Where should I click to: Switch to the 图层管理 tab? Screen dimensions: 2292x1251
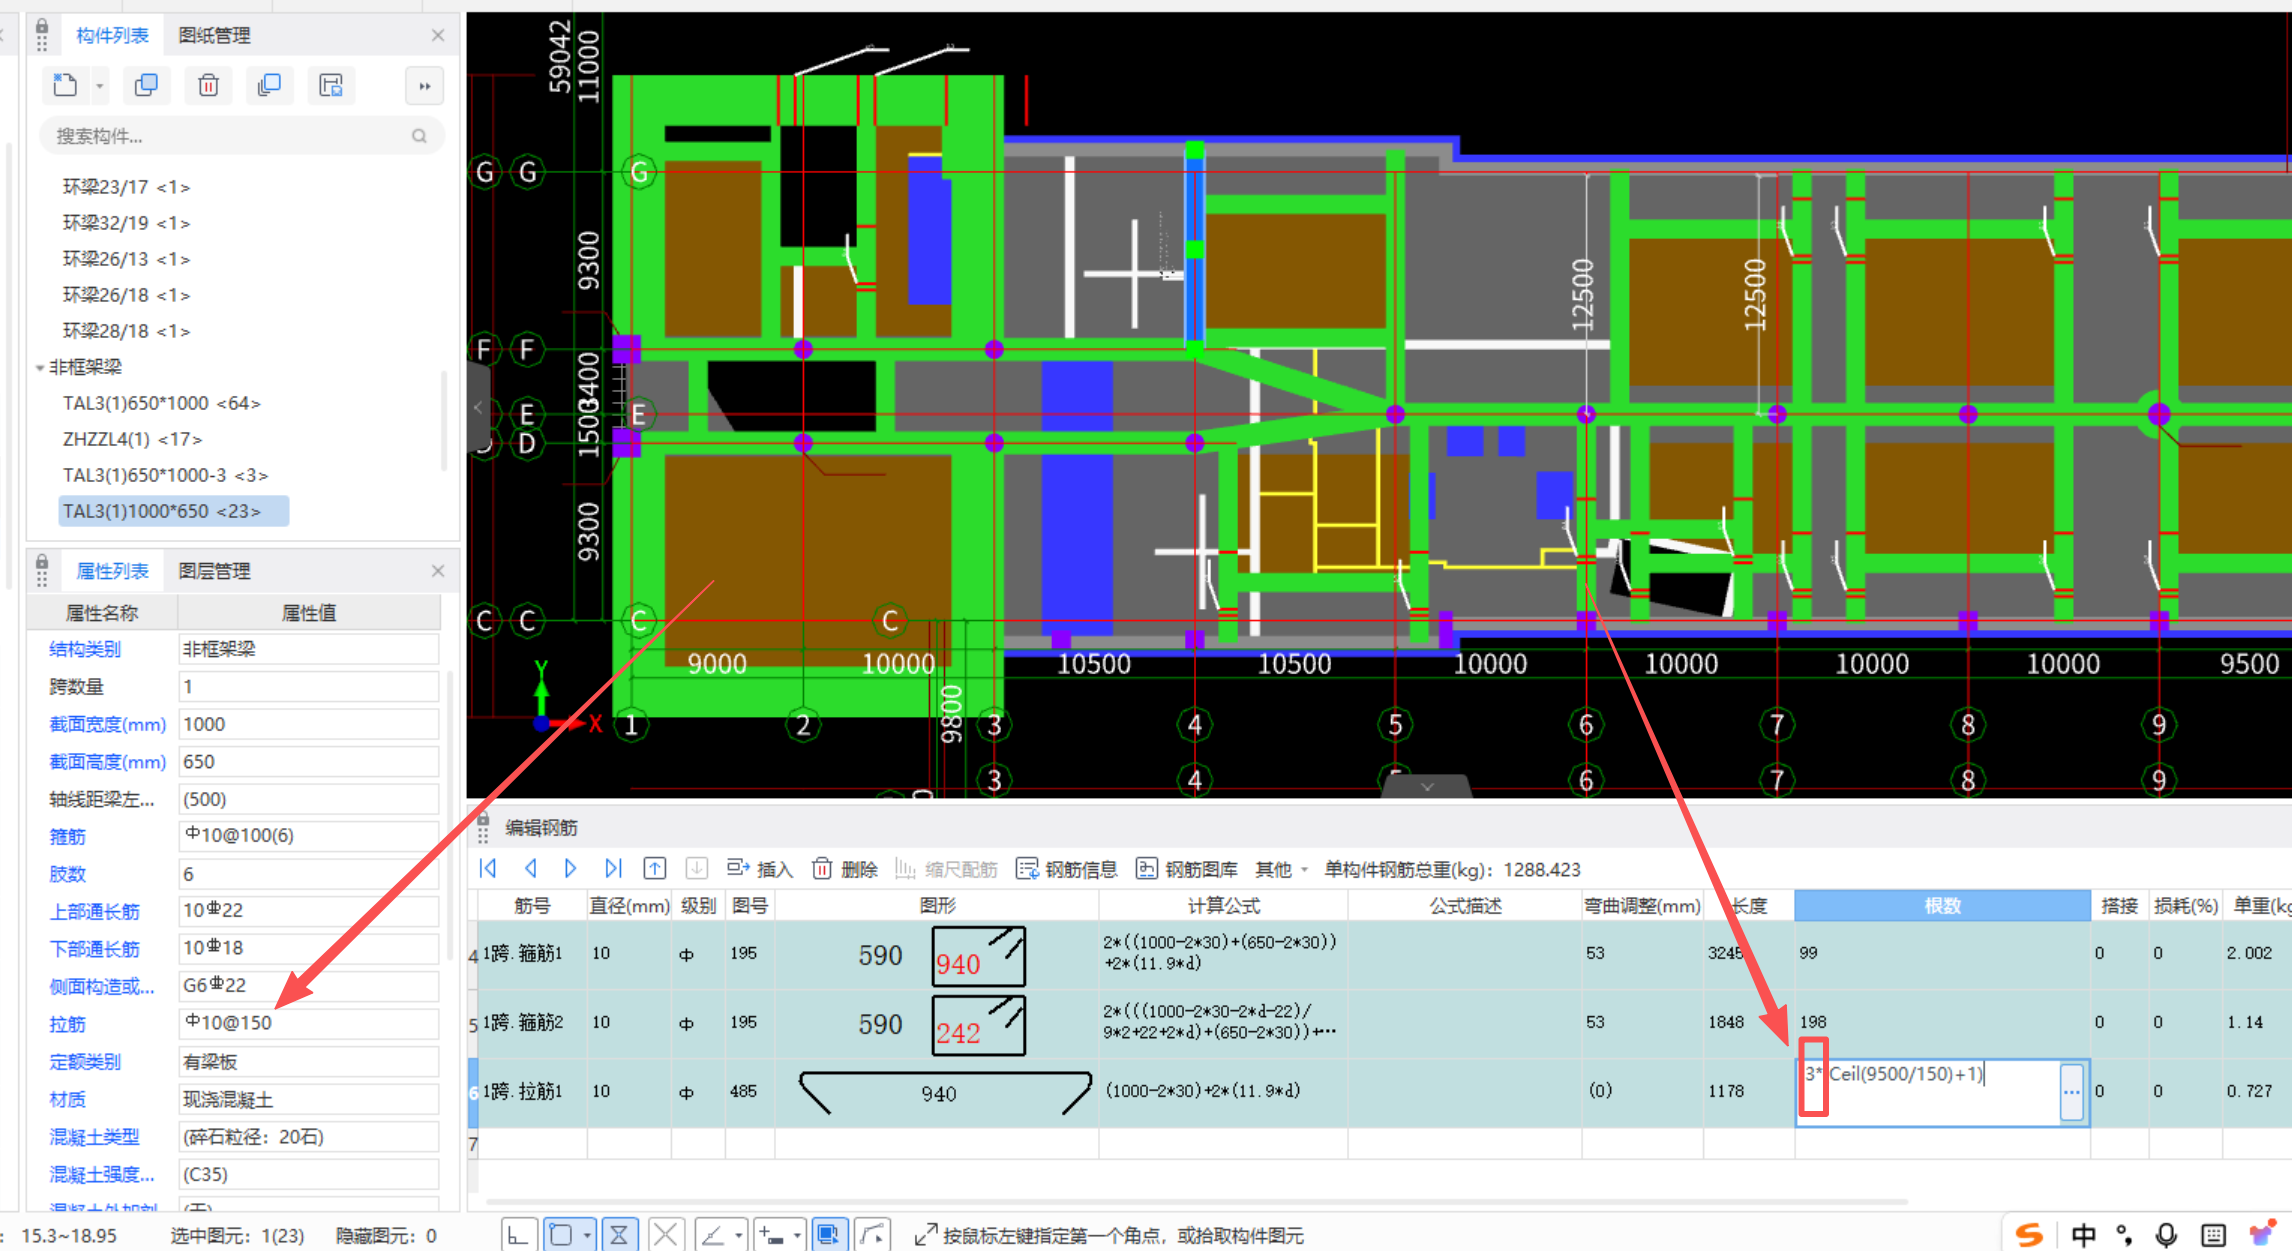pos(214,571)
